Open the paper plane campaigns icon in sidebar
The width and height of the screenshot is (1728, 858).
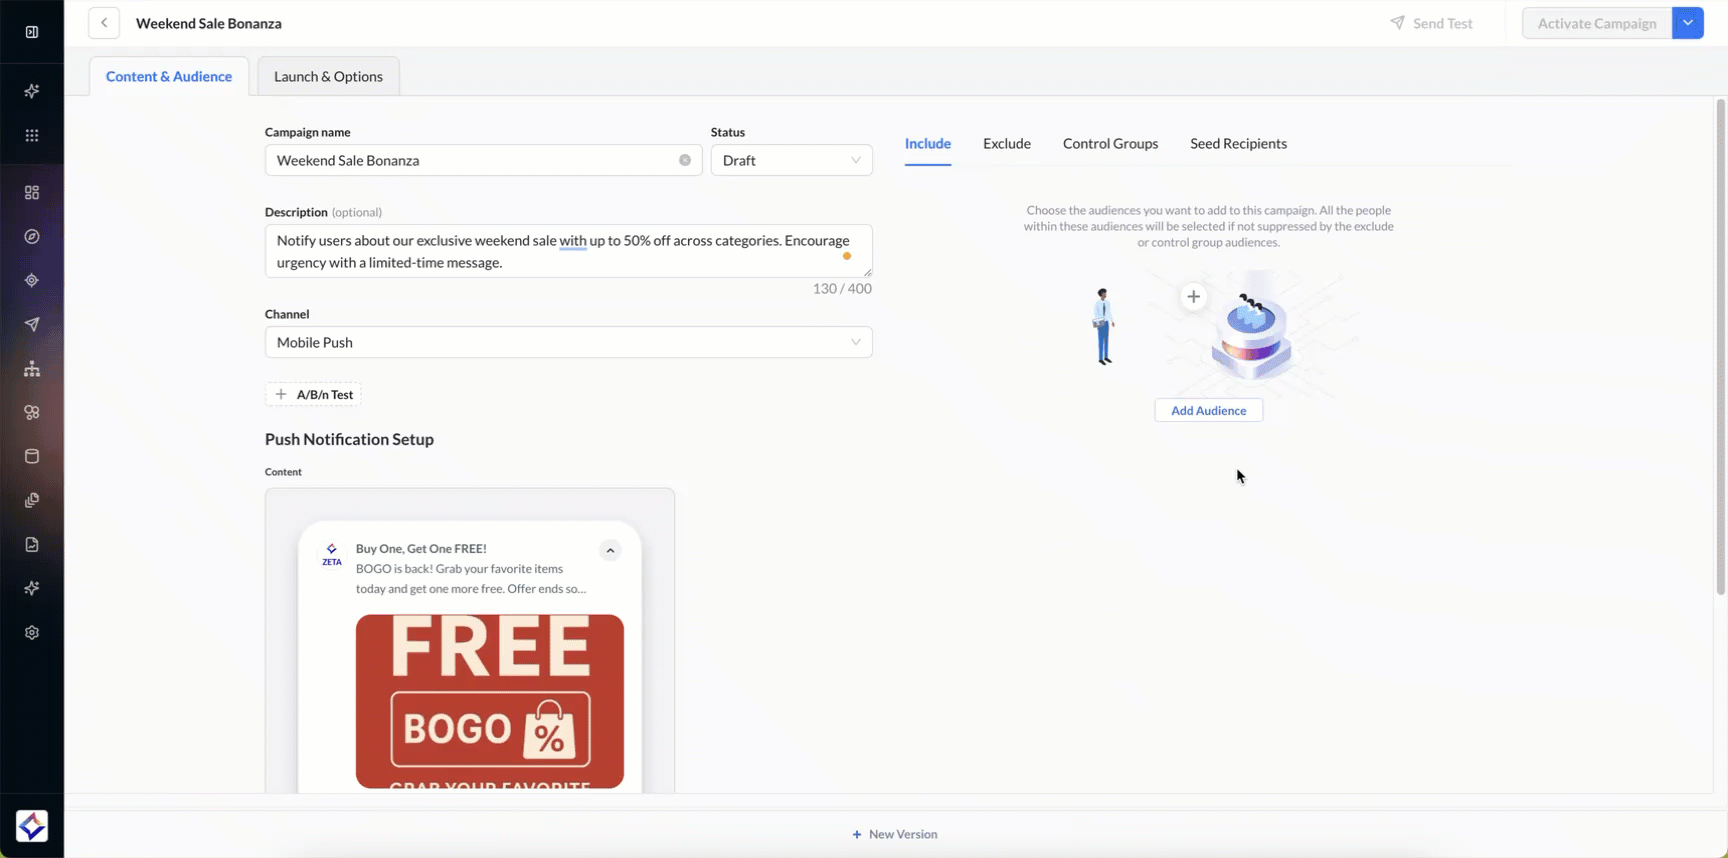(32, 324)
